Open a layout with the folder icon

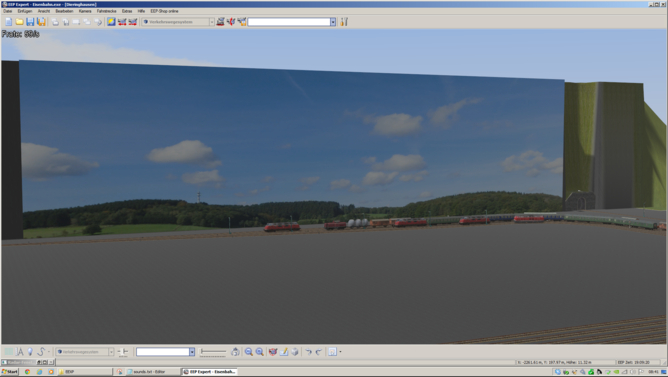click(x=19, y=22)
